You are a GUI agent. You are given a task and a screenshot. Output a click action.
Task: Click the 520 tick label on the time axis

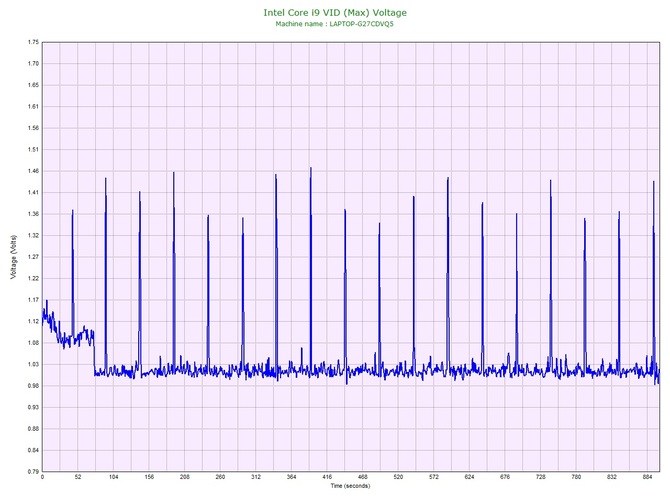398,477
